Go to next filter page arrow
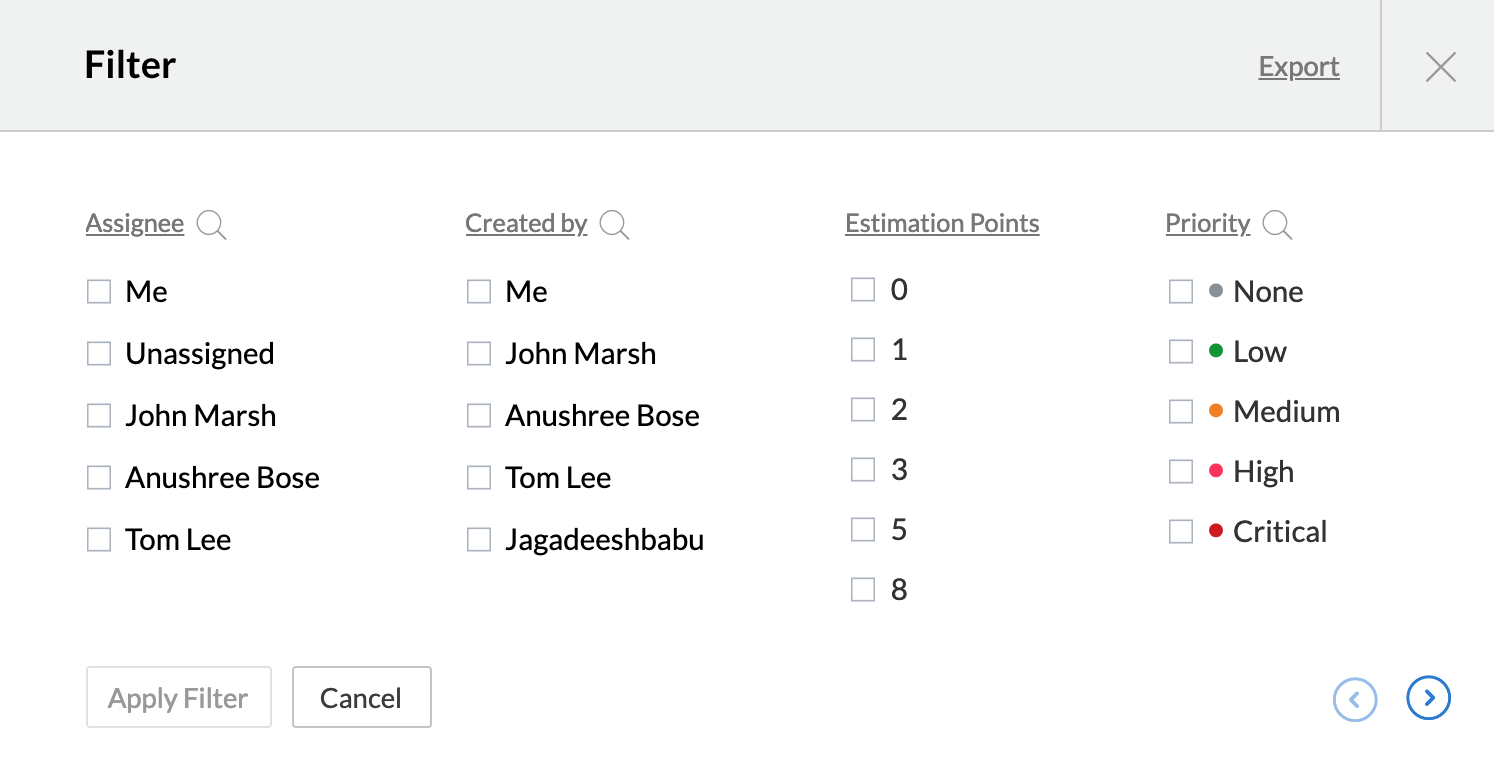 [x=1428, y=698]
